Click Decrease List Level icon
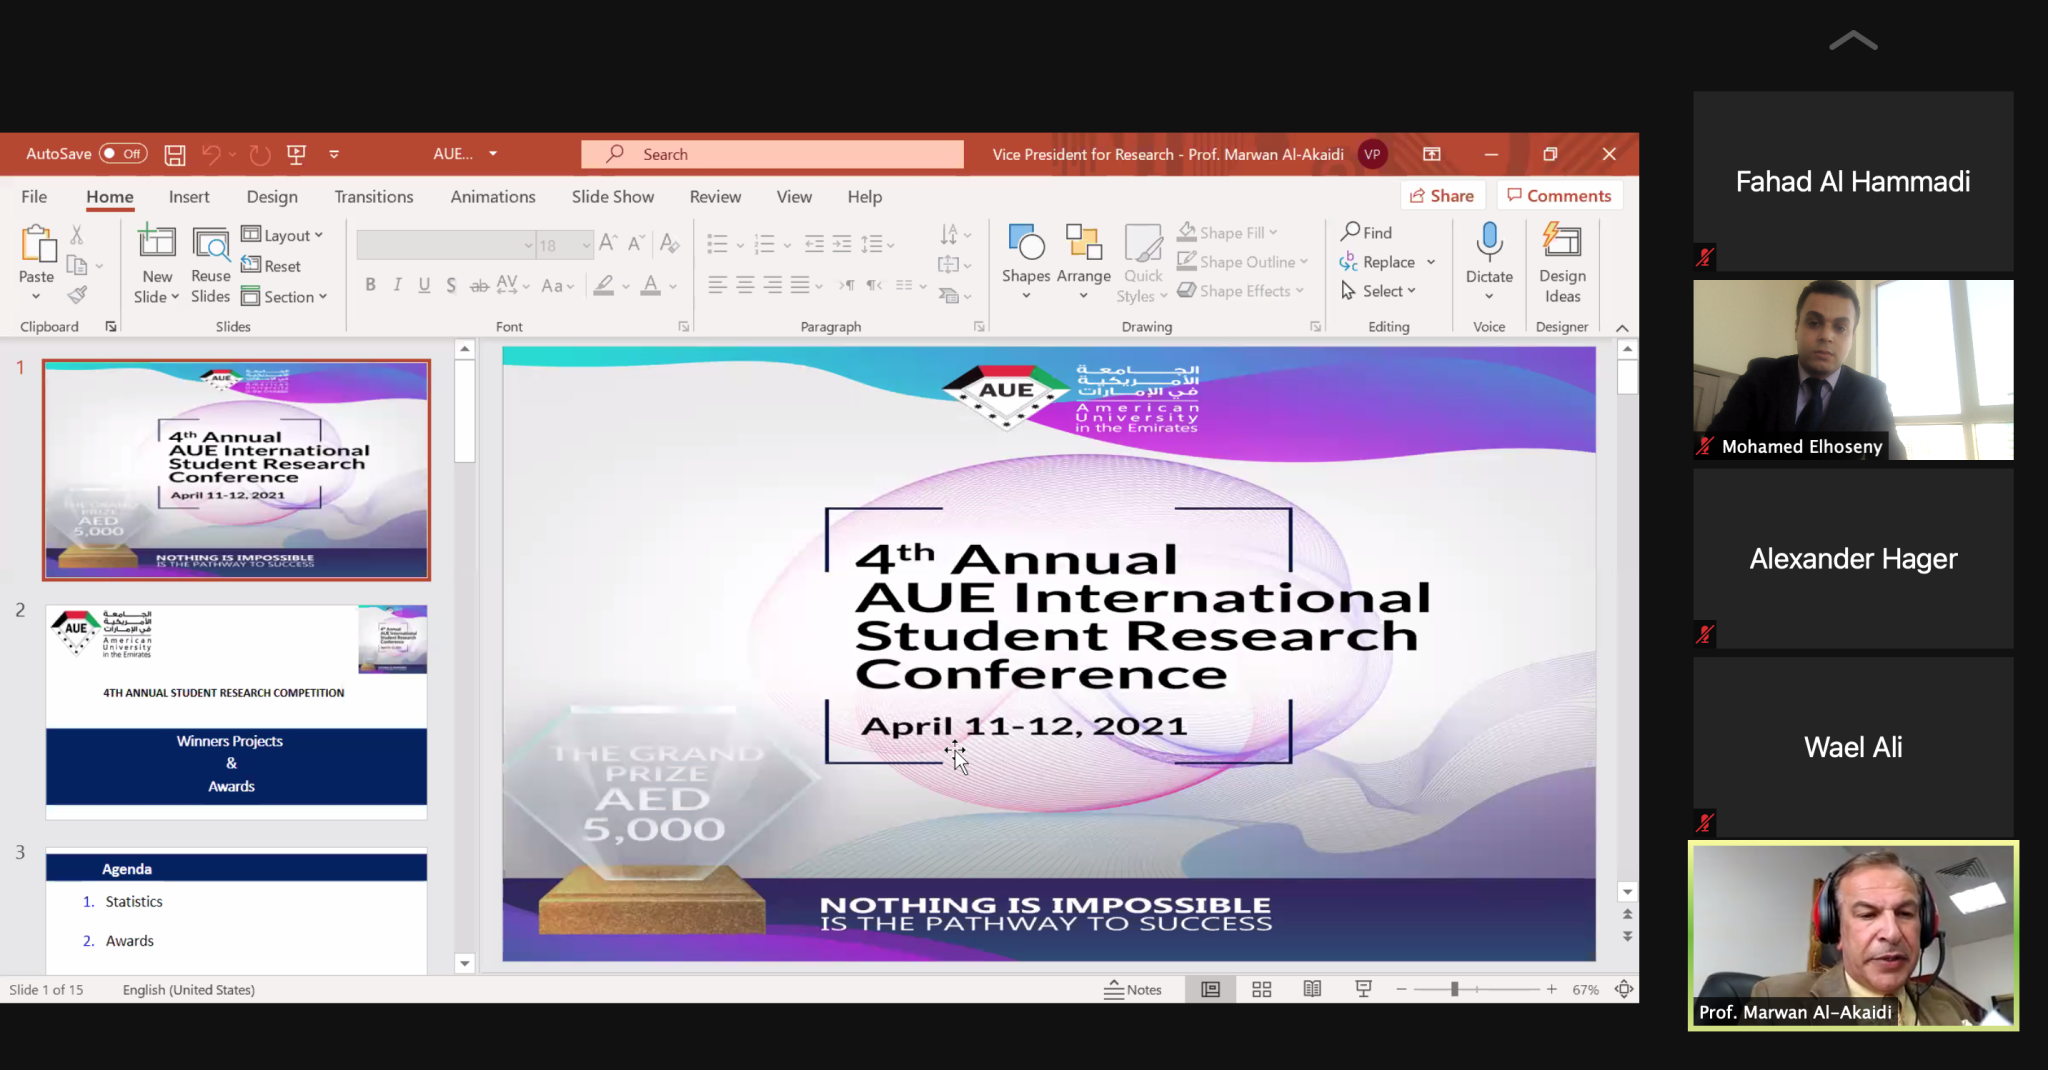The width and height of the screenshot is (2048, 1070). click(814, 243)
